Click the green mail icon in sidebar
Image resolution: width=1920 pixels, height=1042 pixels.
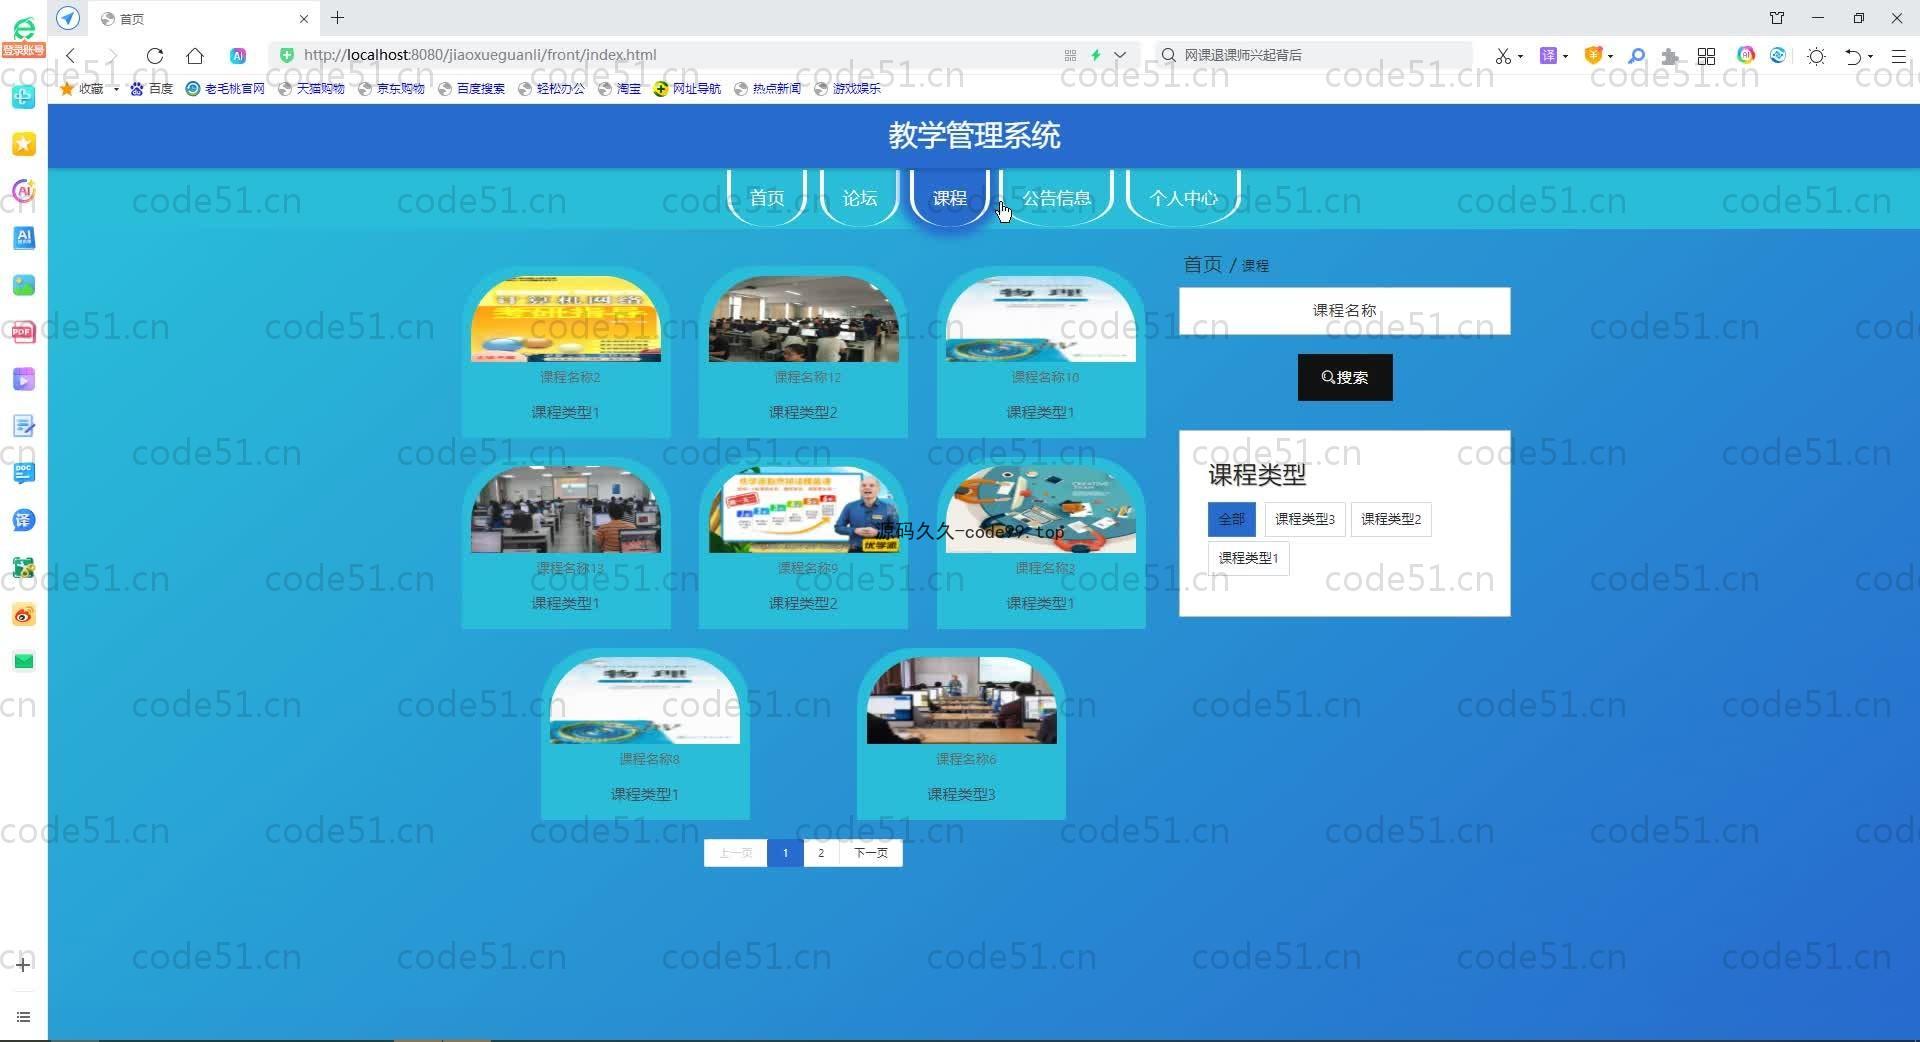[24, 661]
